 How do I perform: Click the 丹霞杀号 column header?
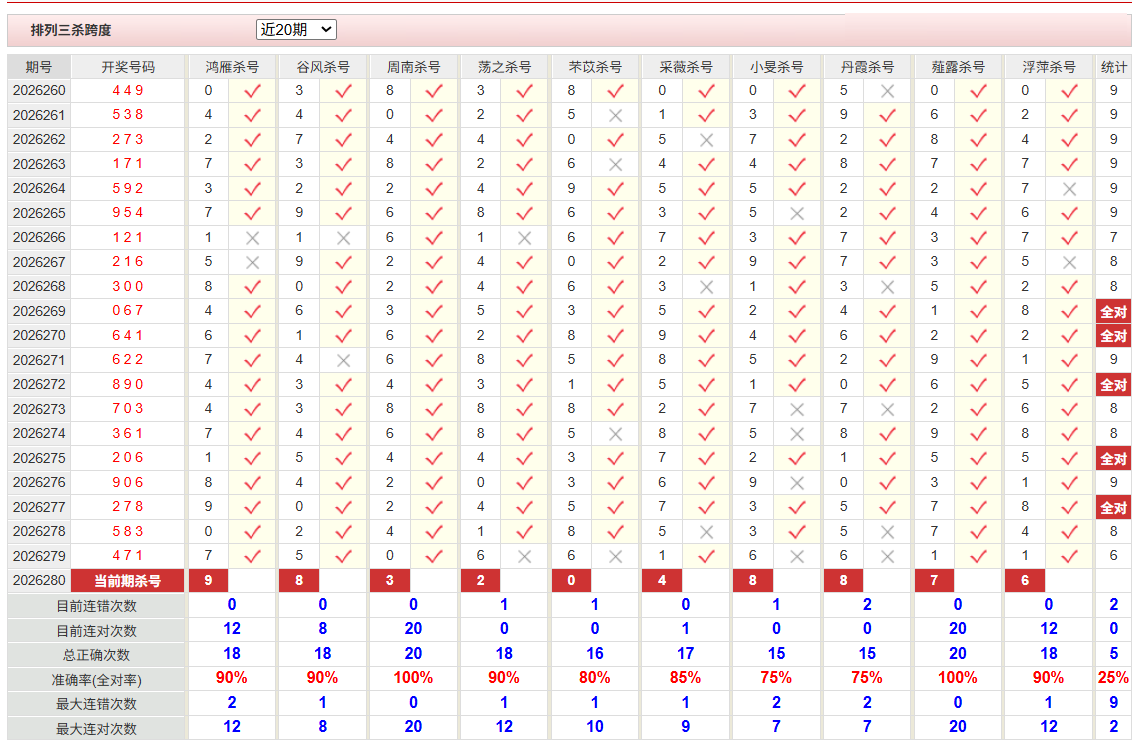pyautogui.click(x=867, y=67)
